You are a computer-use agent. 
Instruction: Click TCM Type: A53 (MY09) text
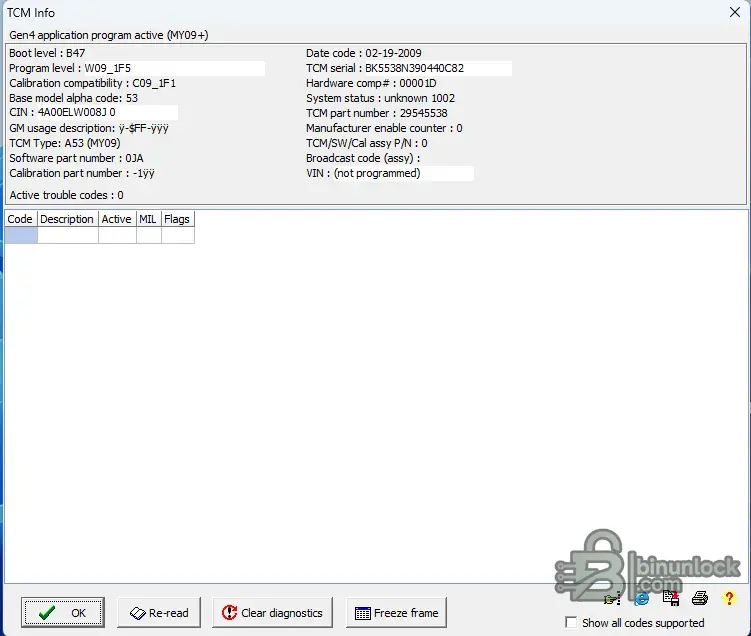[65, 143]
